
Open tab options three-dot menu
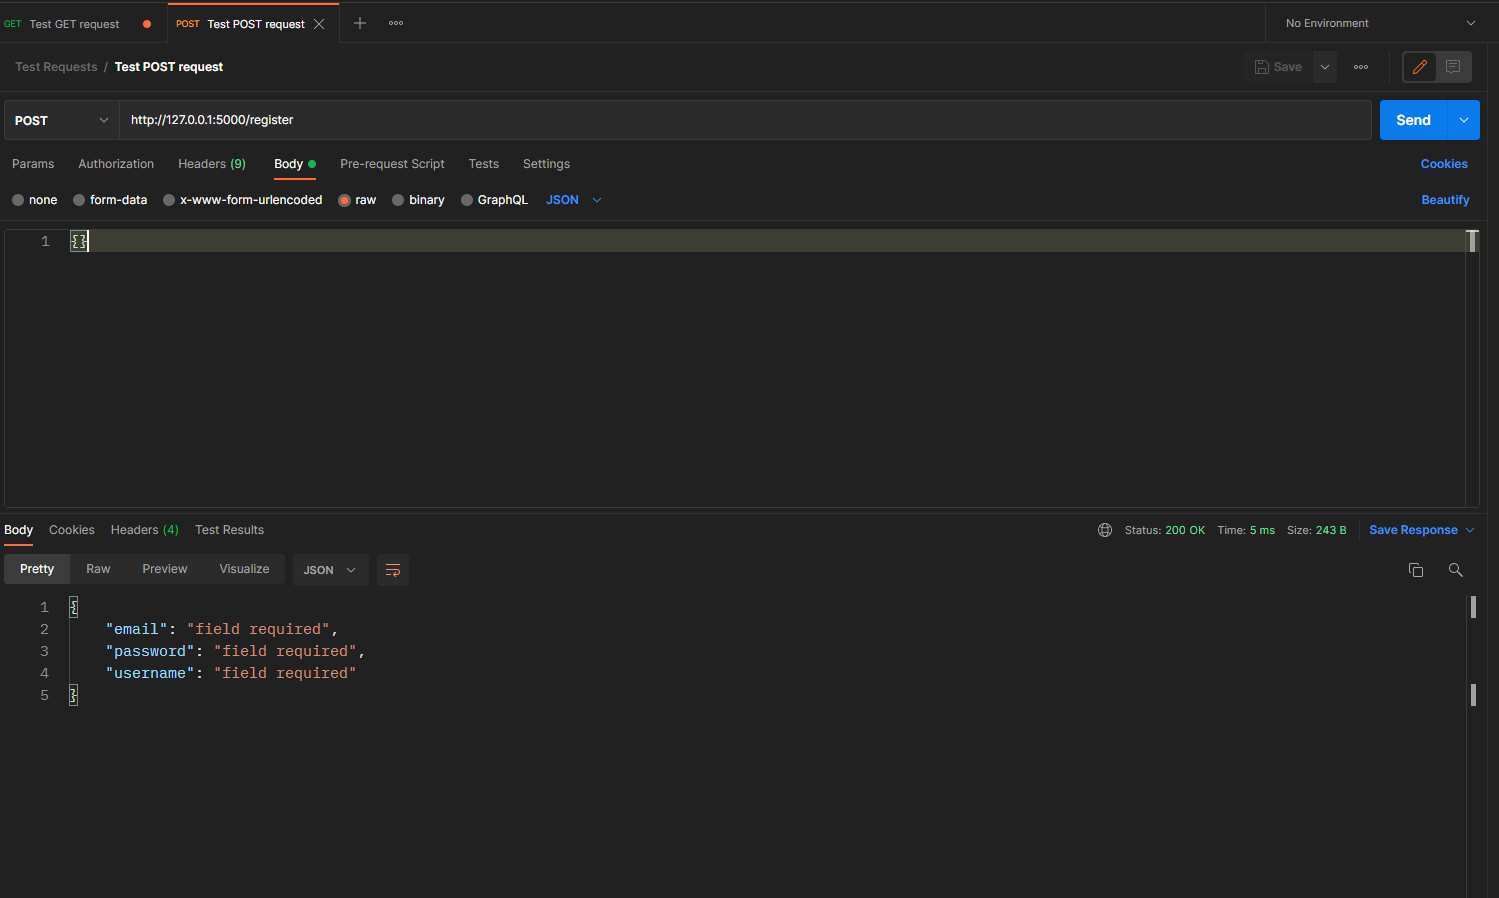[396, 23]
